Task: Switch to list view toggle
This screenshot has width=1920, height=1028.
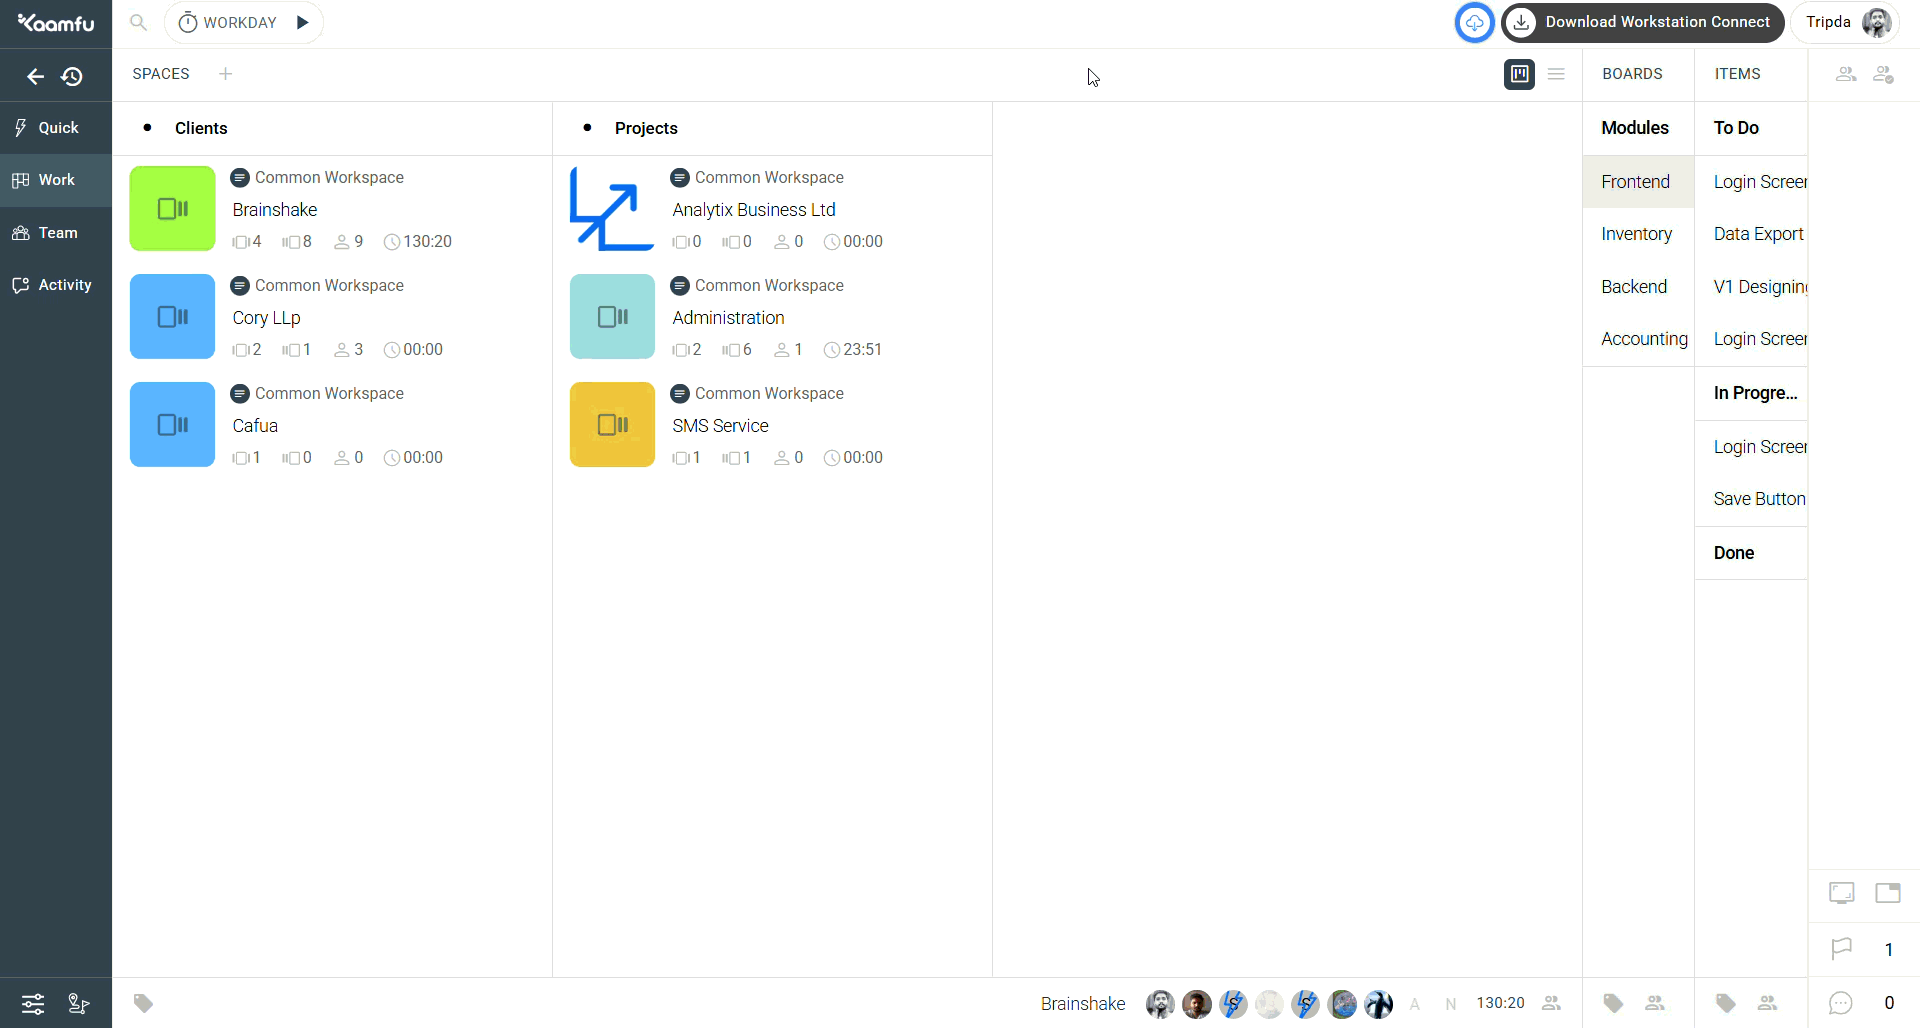Action: pos(1556,74)
